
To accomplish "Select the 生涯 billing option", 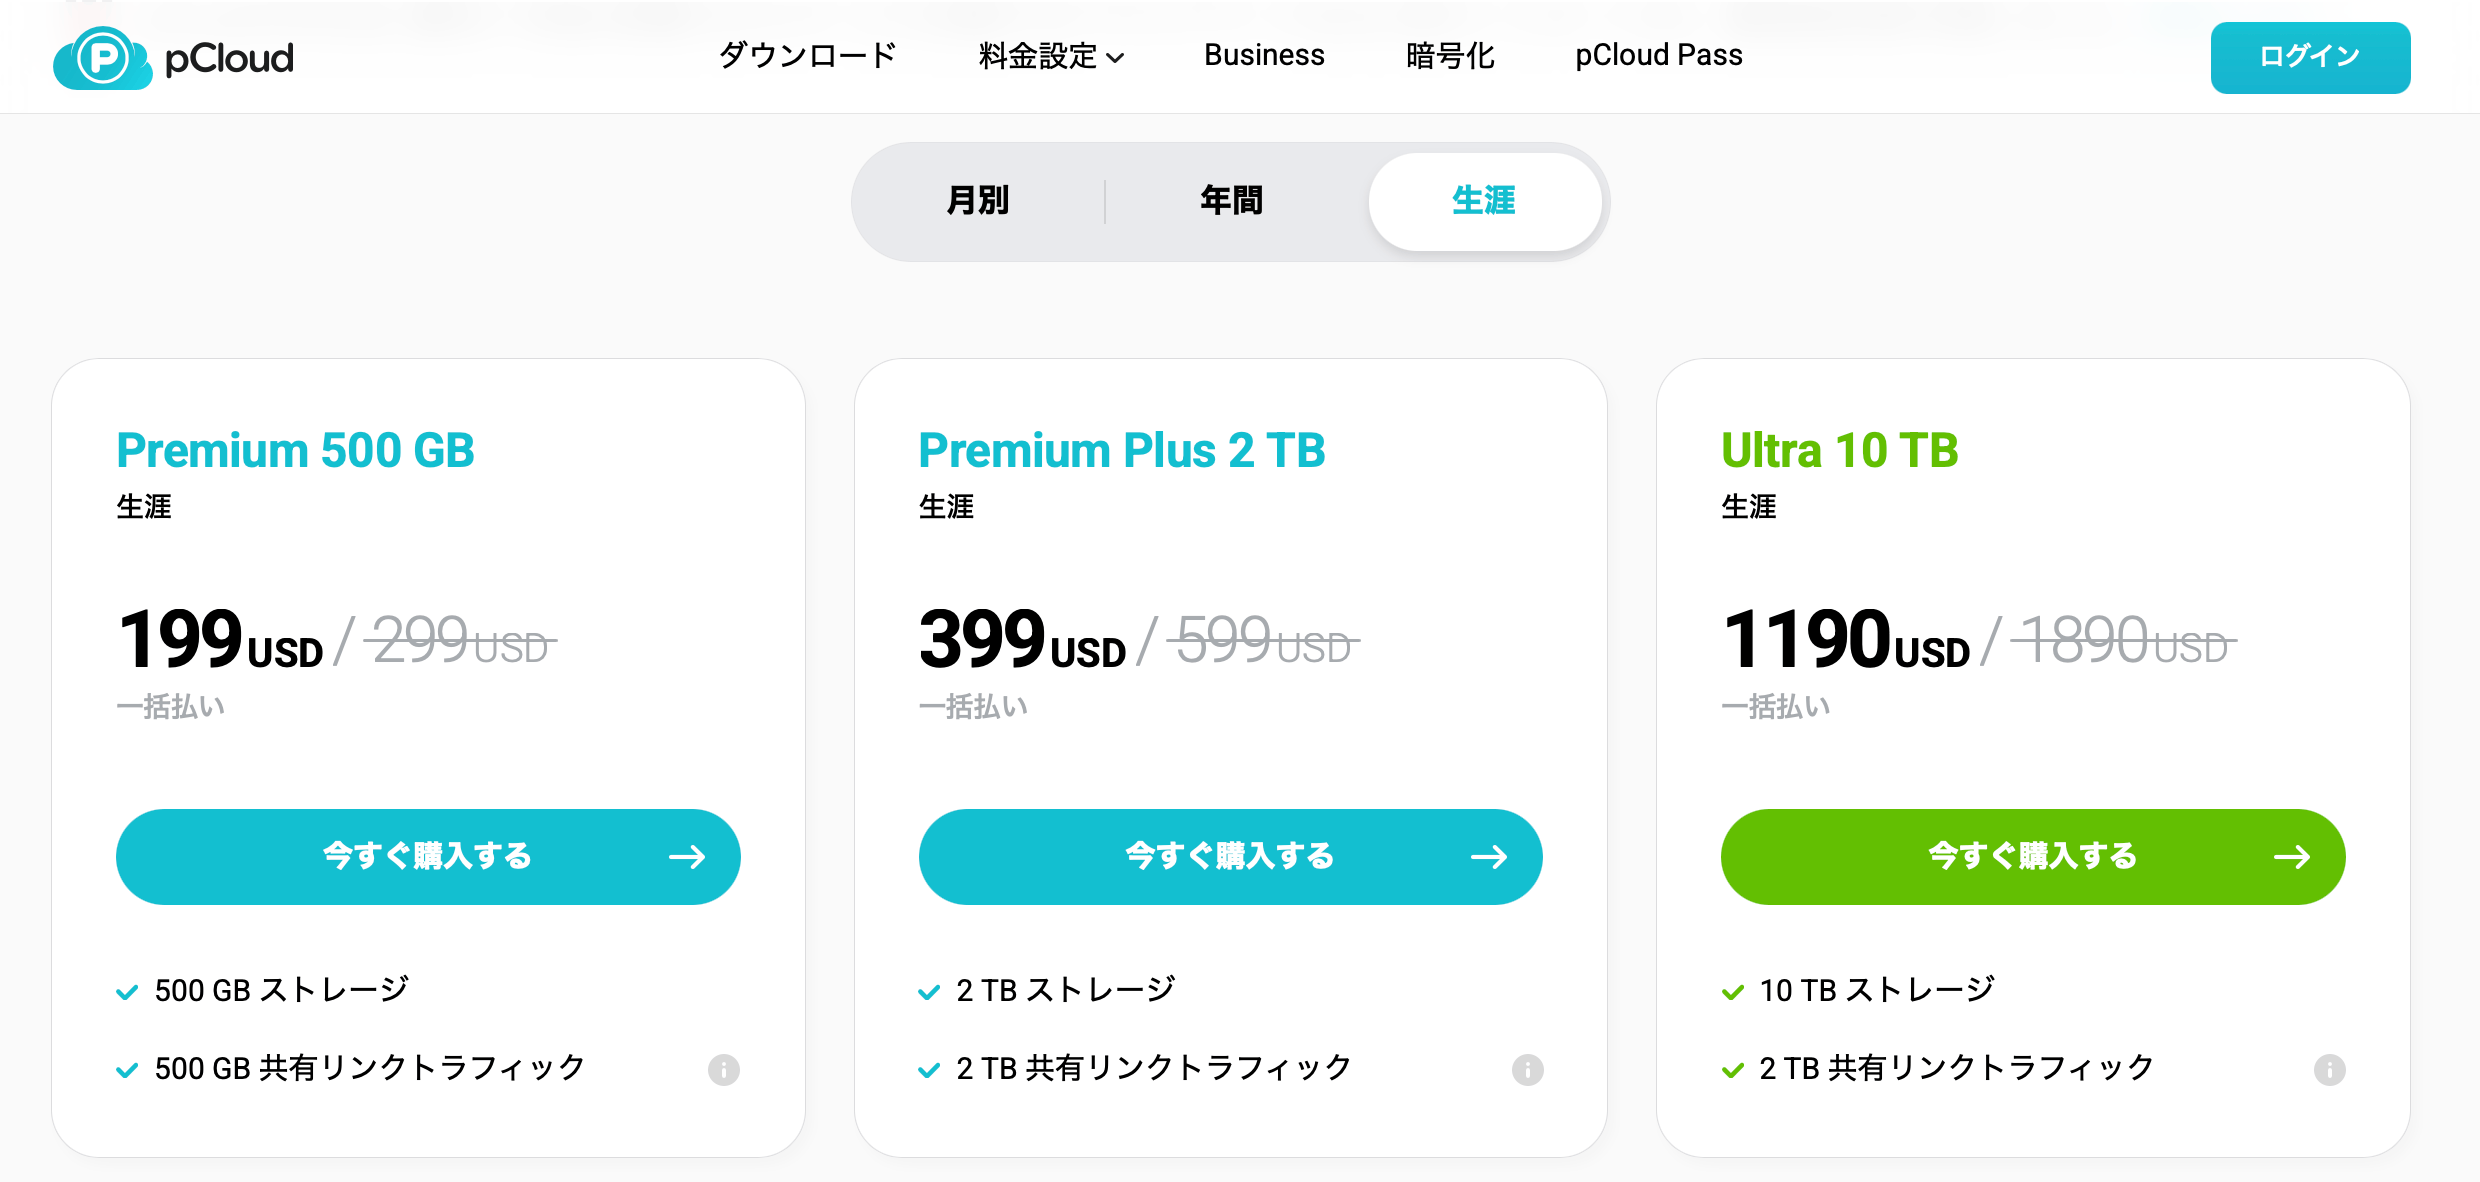I will coord(1484,201).
